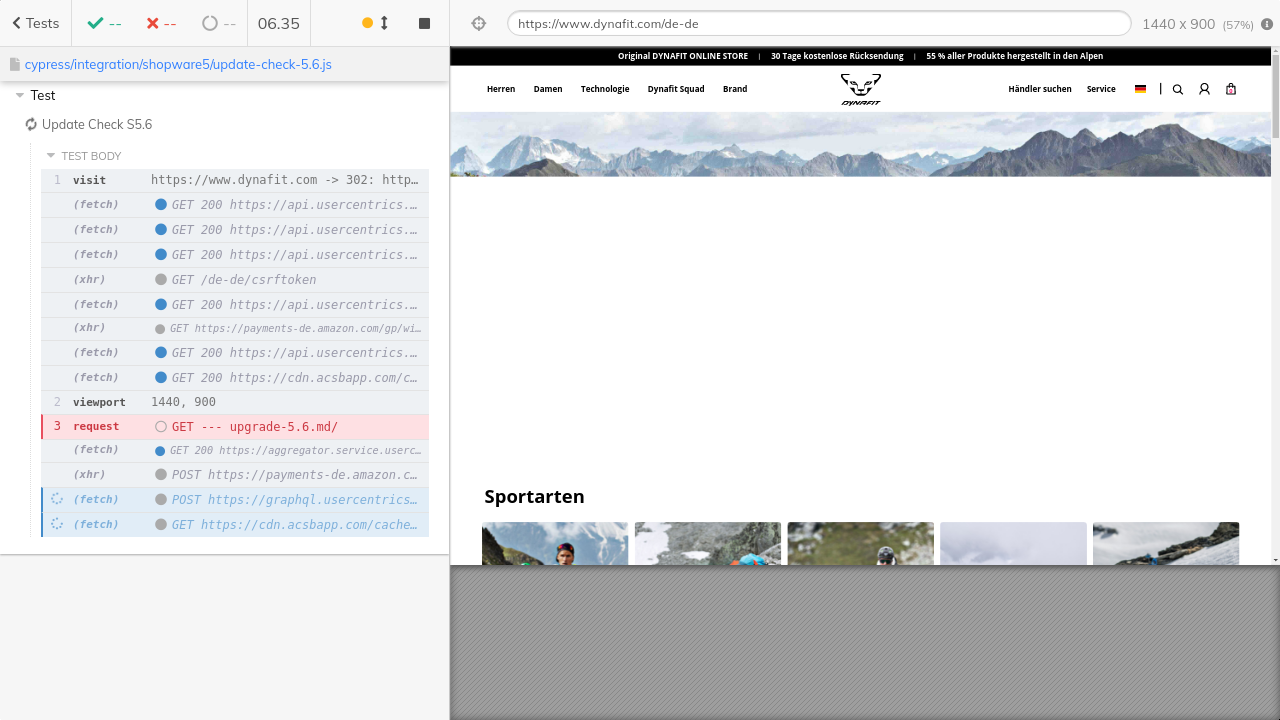Image resolution: width=1280 pixels, height=720 pixels.
Task: Open the Technologie menu item
Action: click(605, 89)
